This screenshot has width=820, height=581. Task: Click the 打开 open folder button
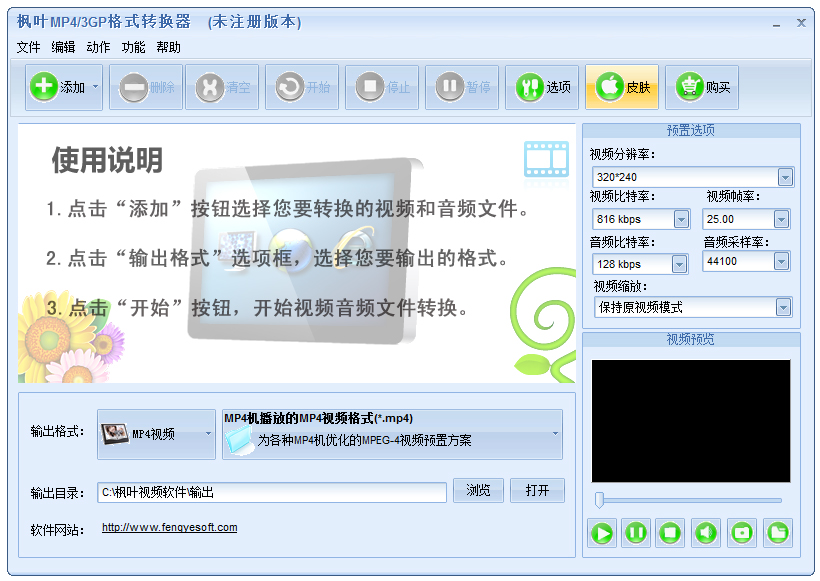[537, 491]
